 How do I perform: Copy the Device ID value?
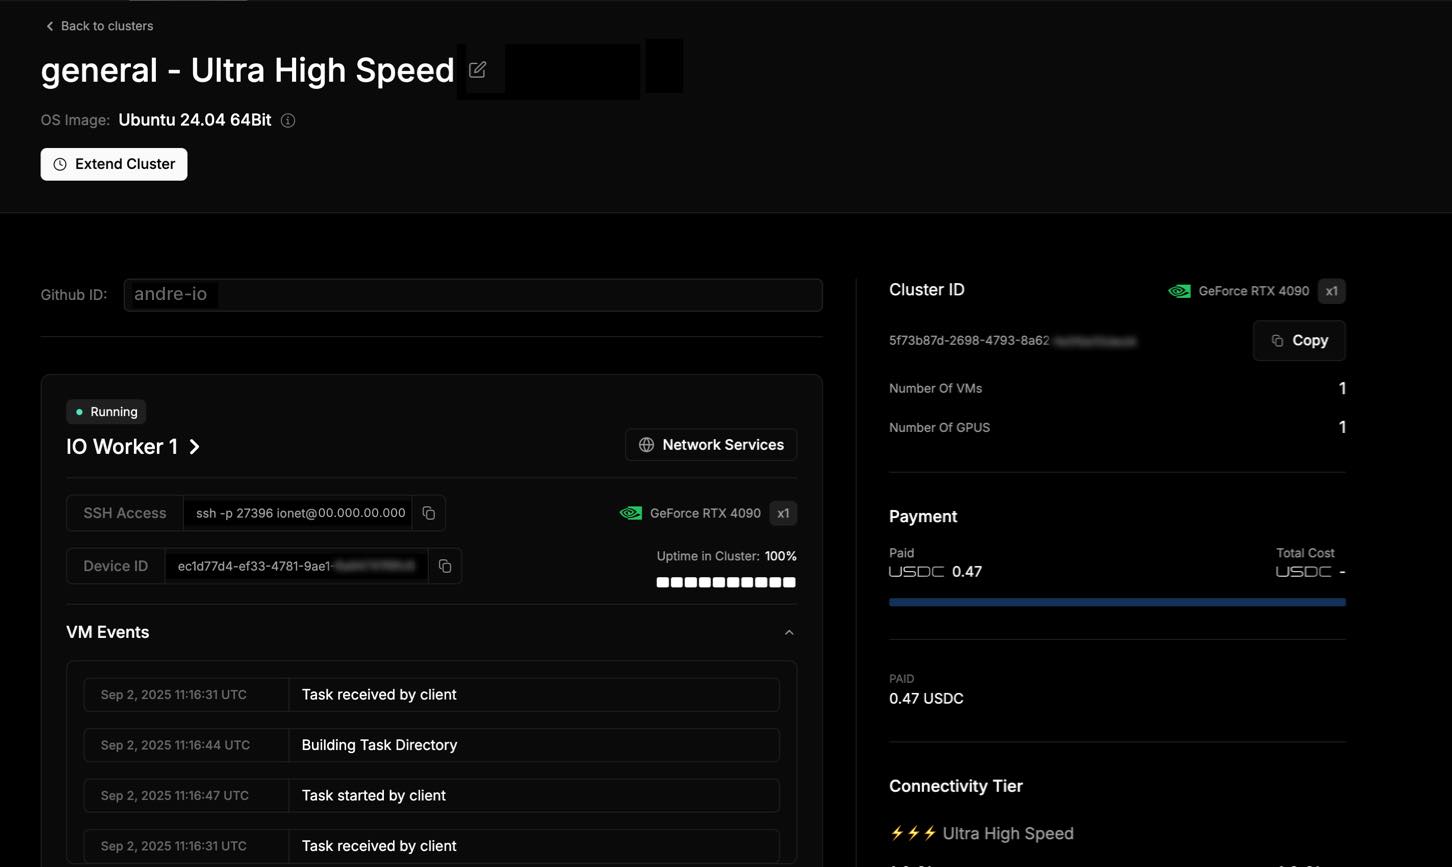pos(445,566)
